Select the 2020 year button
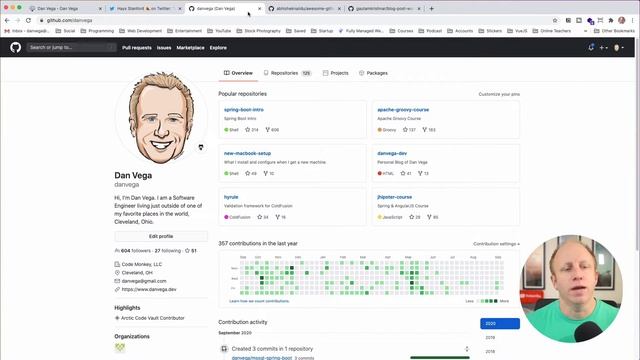The width and height of the screenshot is (640, 360). pyautogui.click(x=500, y=324)
